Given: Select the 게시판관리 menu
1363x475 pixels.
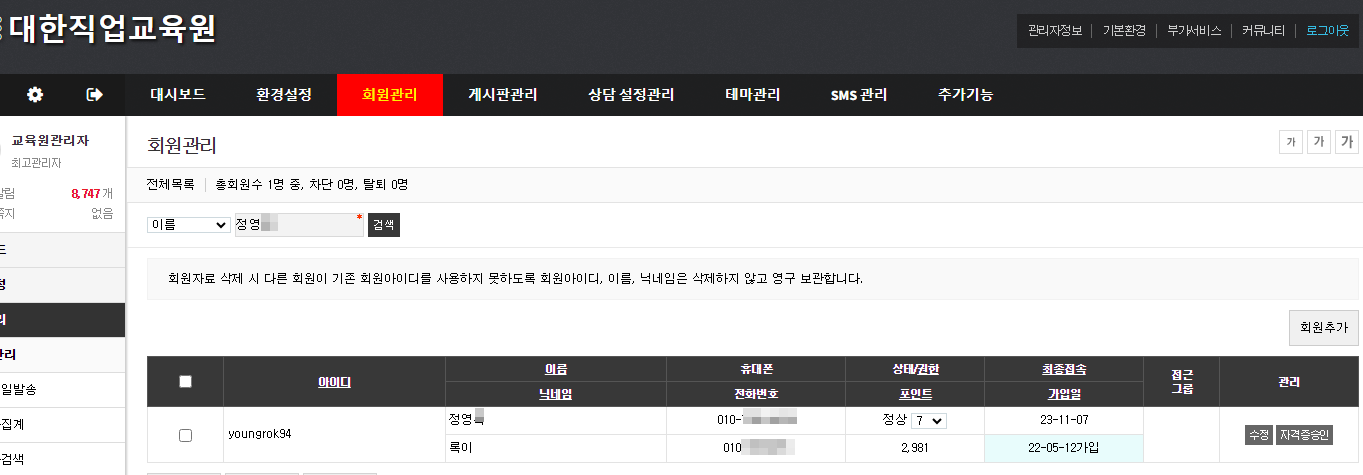Looking at the screenshot, I should [x=502, y=95].
